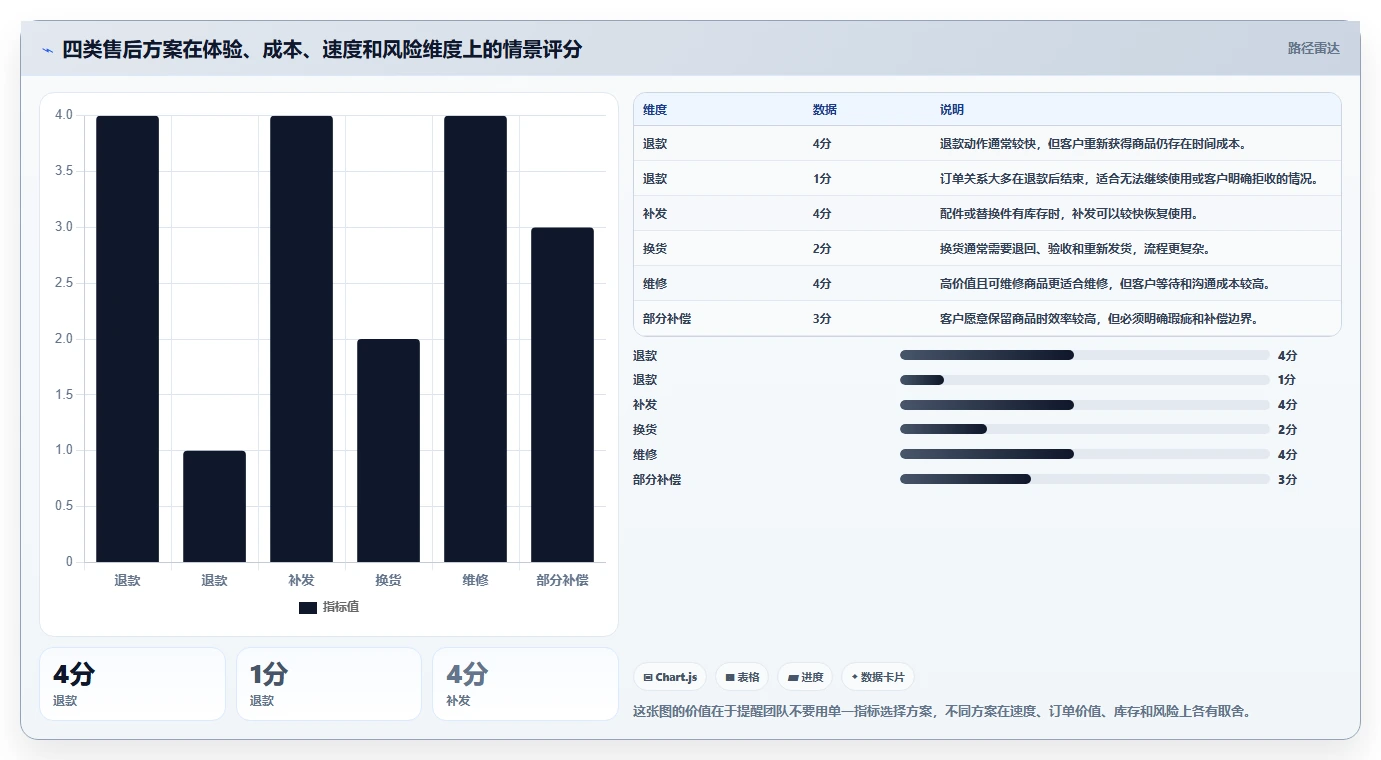Click the page title 四类售后方案 heading

(x=321, y=49)
